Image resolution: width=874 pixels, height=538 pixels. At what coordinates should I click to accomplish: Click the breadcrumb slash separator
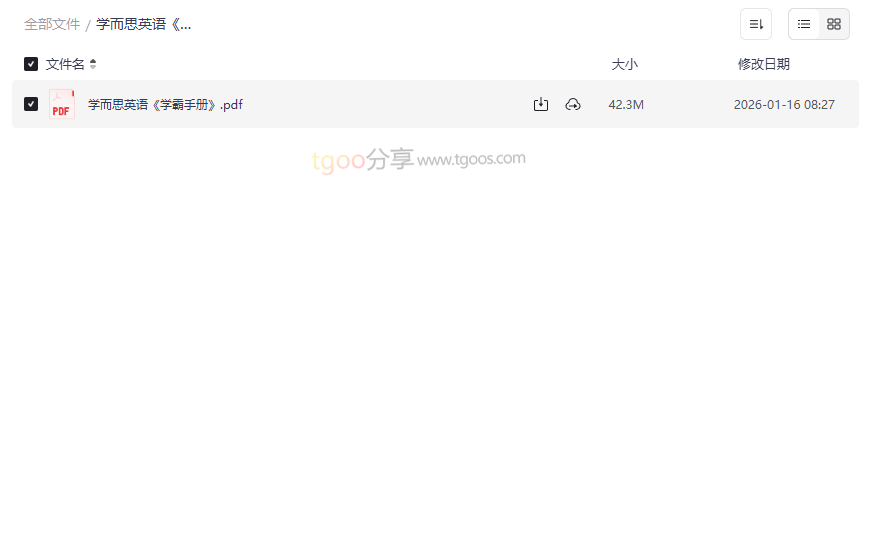88,25
